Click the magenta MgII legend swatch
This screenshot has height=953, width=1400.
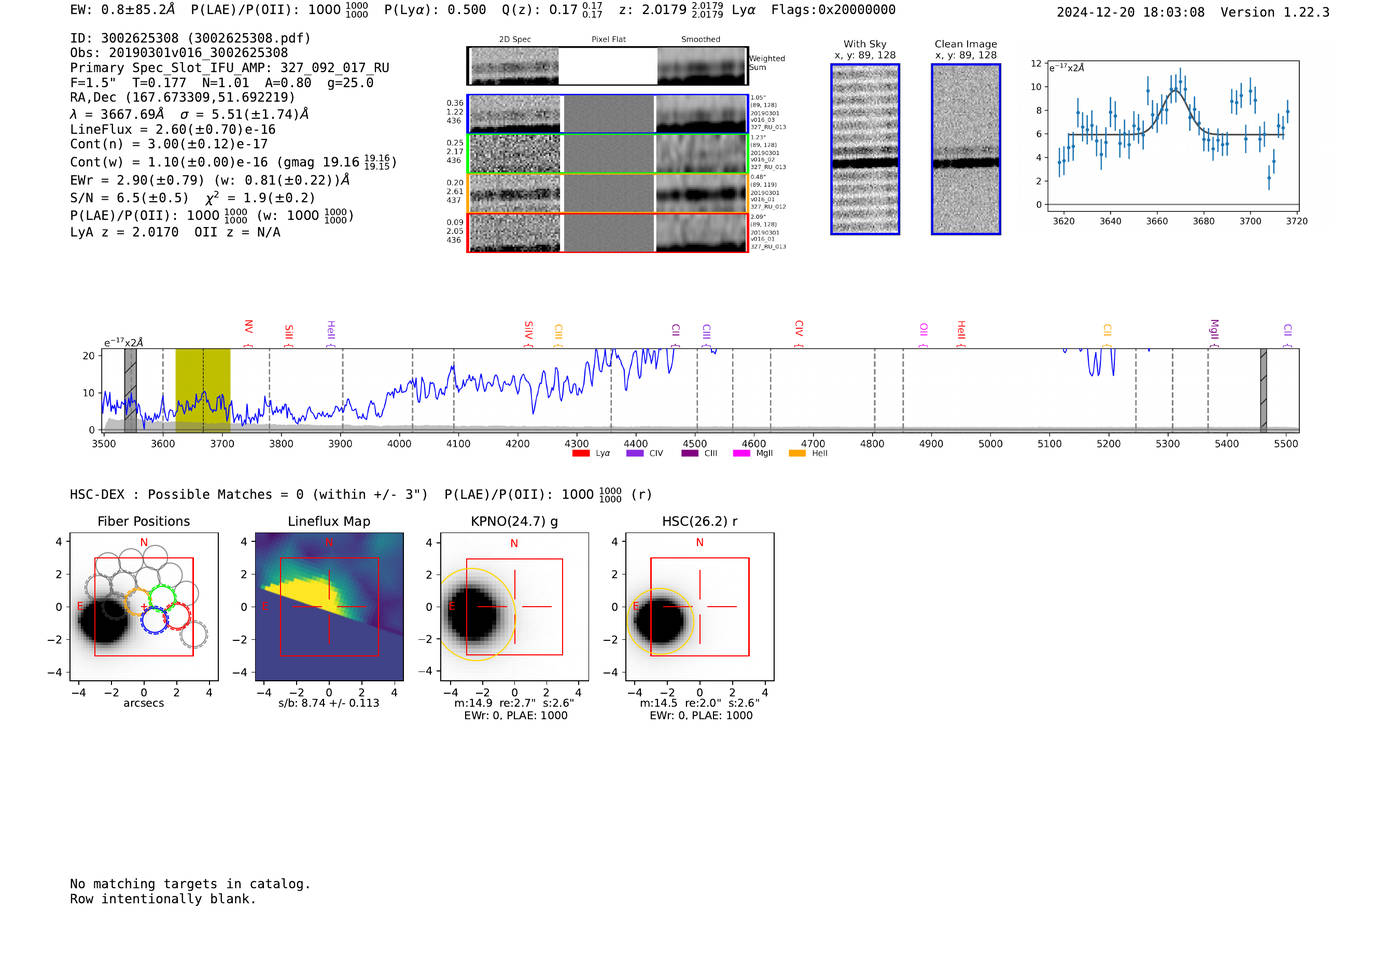tap(741, 453)
